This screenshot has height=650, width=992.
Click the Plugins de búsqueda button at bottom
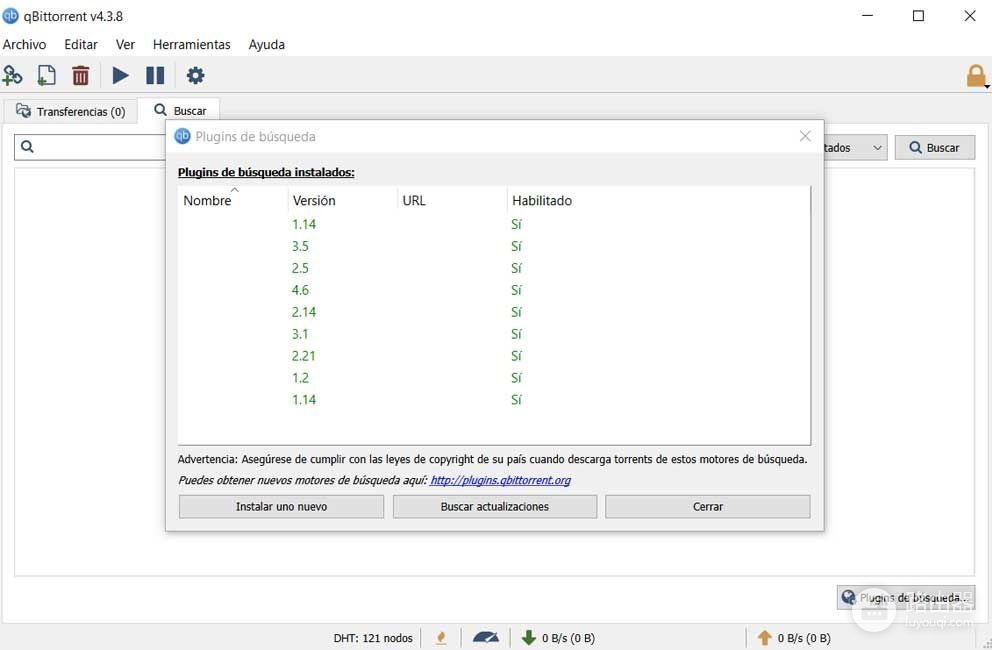tap(906, 597)
